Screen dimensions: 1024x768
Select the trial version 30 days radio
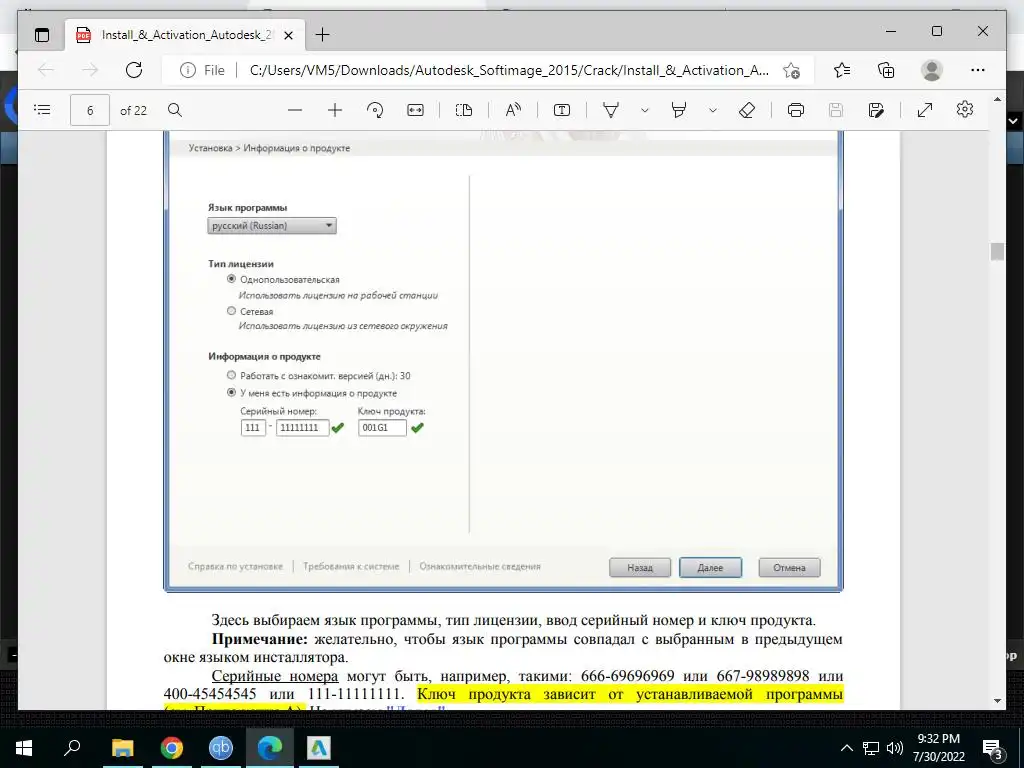[231, 375]
